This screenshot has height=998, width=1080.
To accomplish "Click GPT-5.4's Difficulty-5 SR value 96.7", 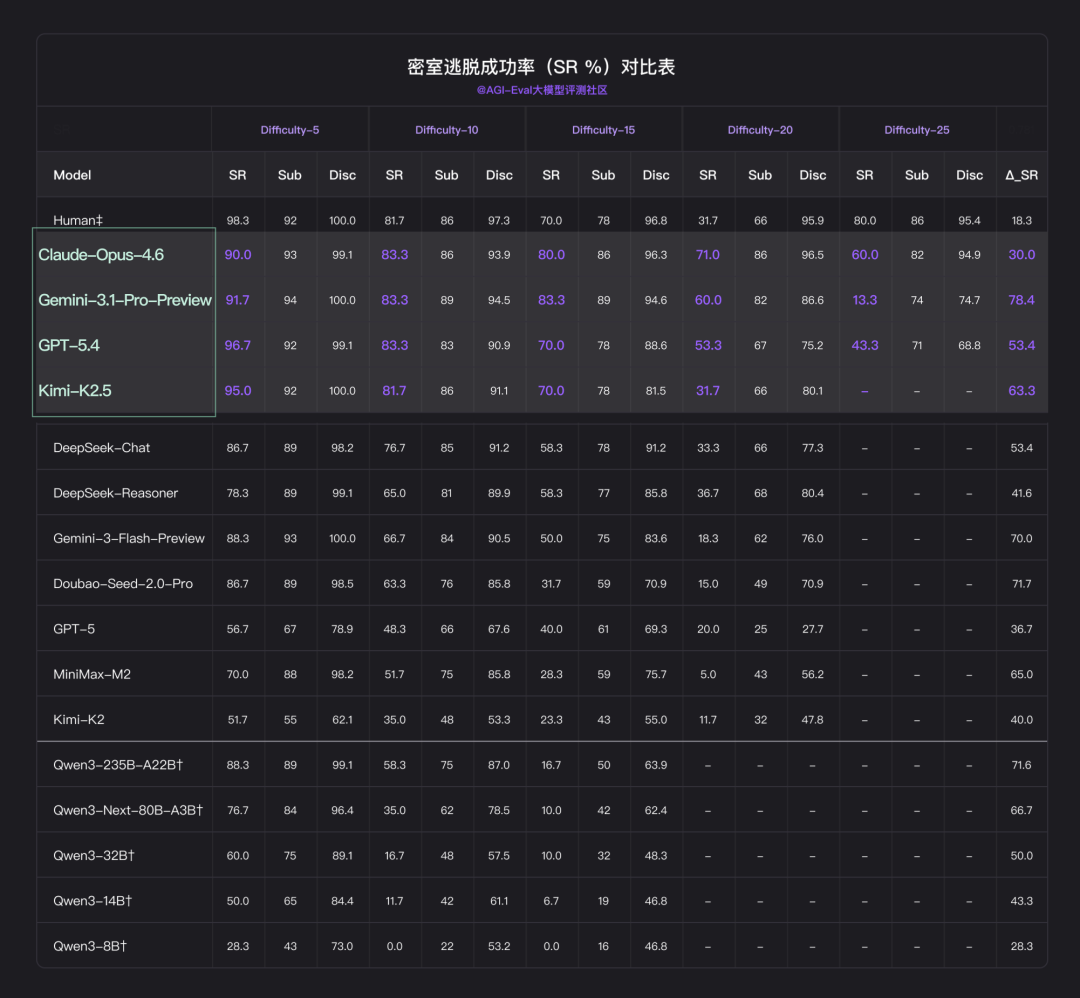I will click(x=238, y=345).
